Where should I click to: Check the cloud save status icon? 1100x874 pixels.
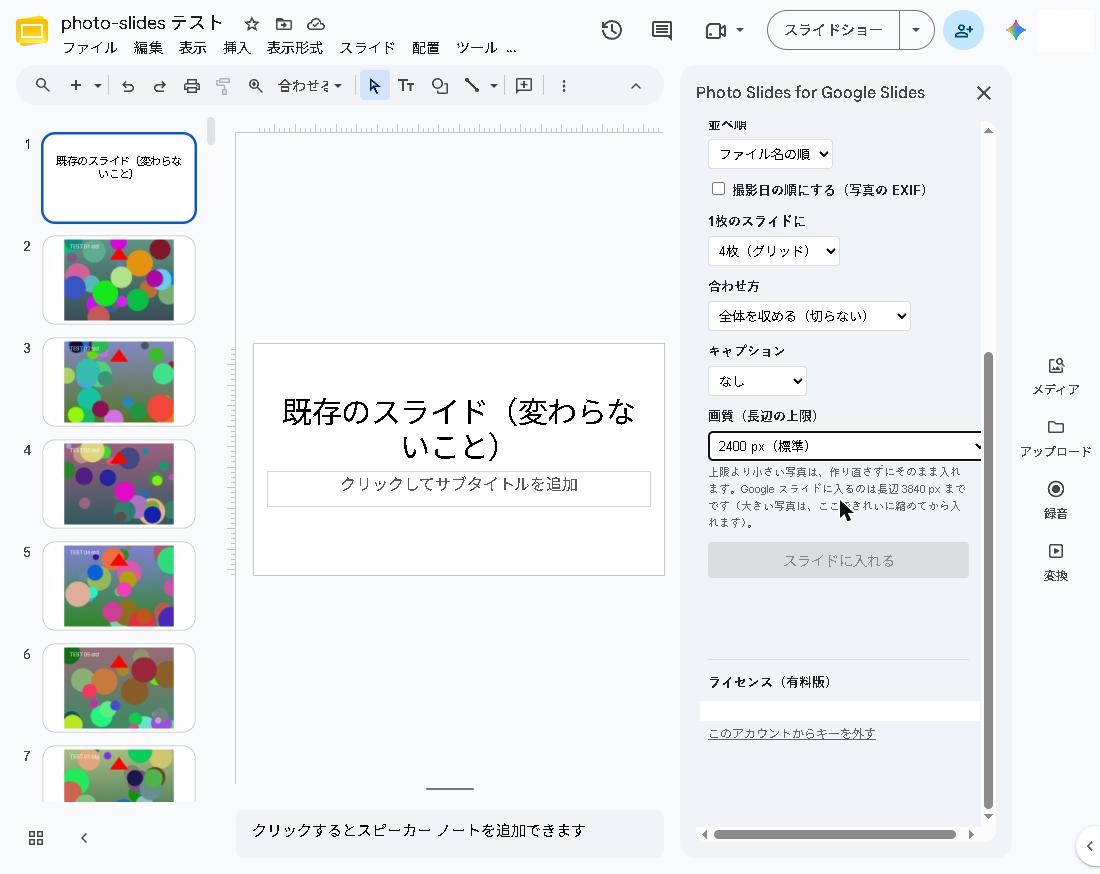click(316, 25)
